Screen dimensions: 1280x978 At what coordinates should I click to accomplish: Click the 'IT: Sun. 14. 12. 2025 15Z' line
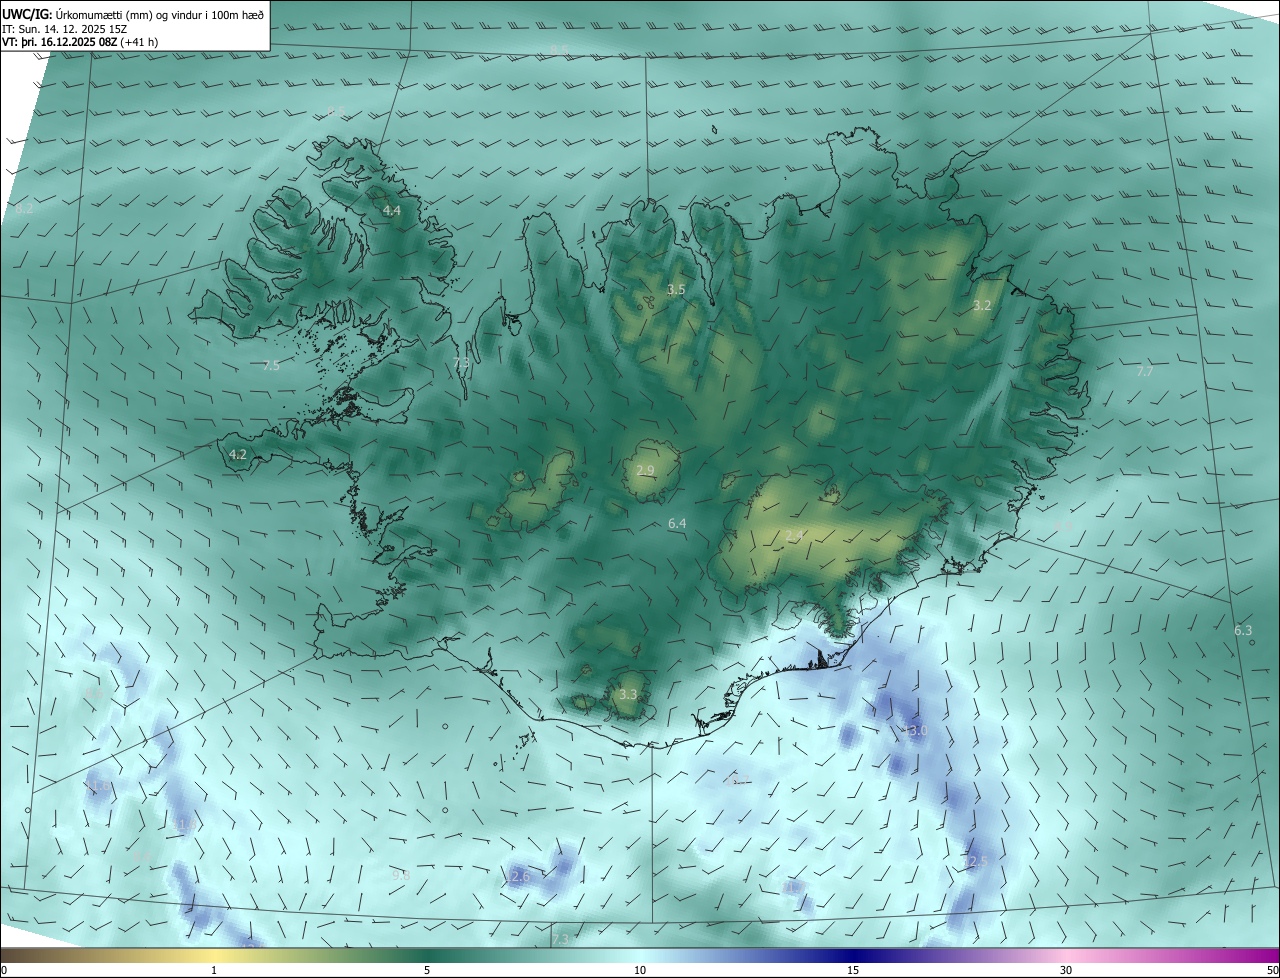coord(66,28)
